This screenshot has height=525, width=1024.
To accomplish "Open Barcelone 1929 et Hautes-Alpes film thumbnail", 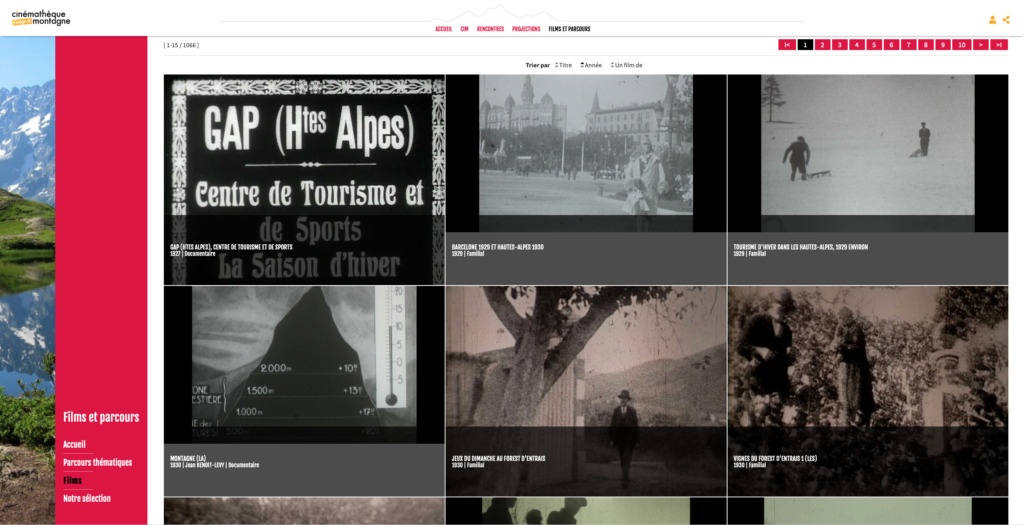I will [x=586, y=180].
